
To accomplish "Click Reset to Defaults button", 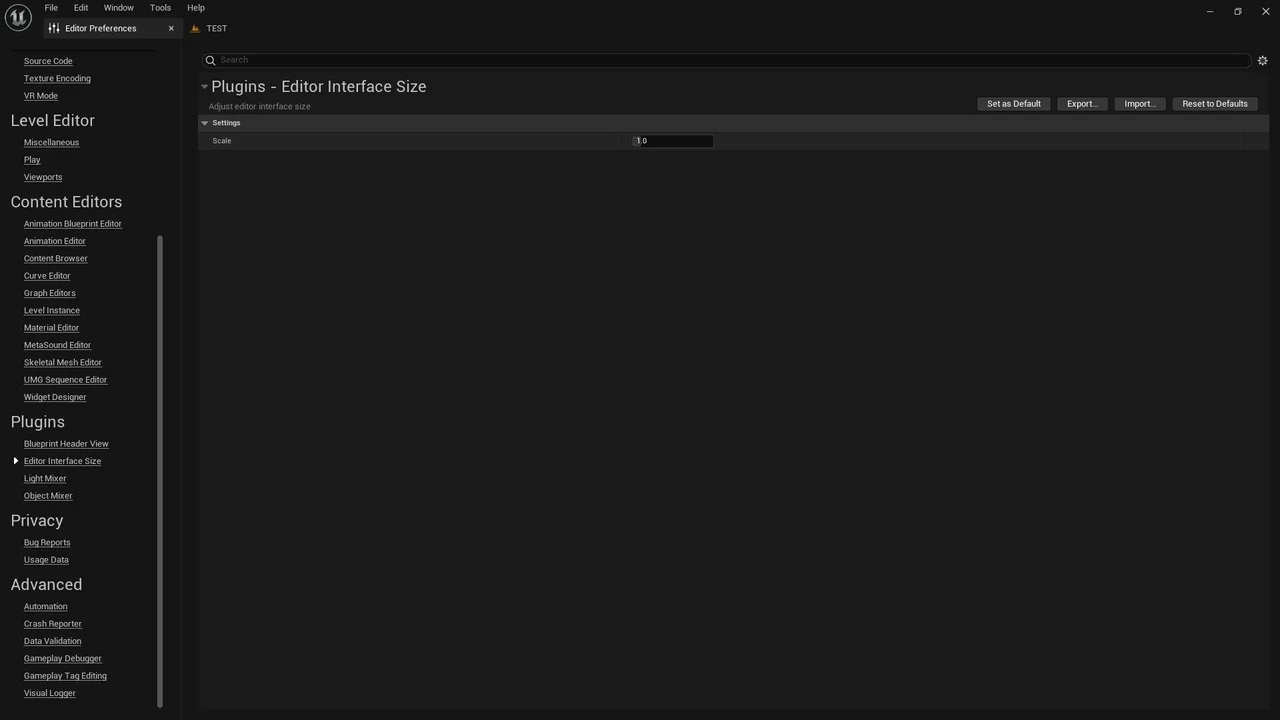I will click(1215, 104).
